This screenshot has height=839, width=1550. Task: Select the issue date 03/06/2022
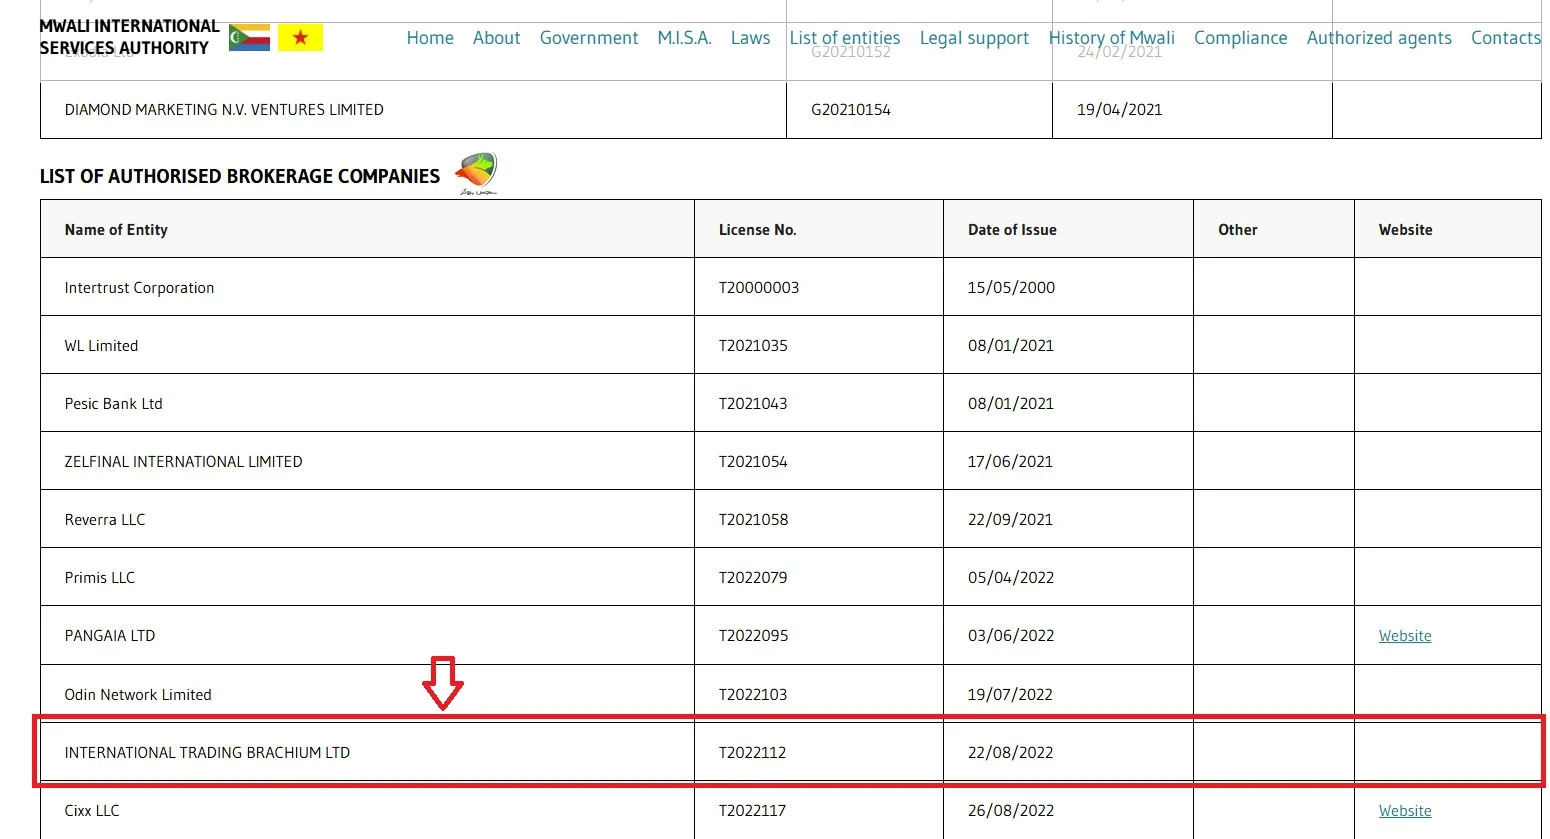[x=1011, y=636]
